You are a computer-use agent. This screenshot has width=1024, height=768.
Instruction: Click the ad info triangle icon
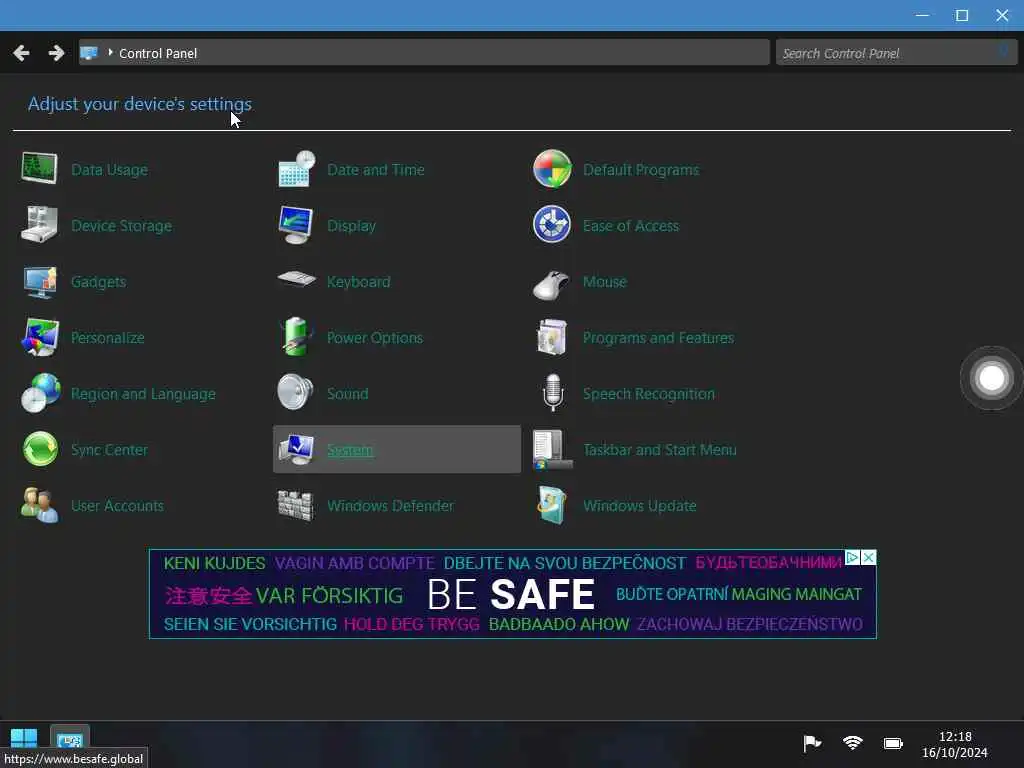click(x=852, y=558)
